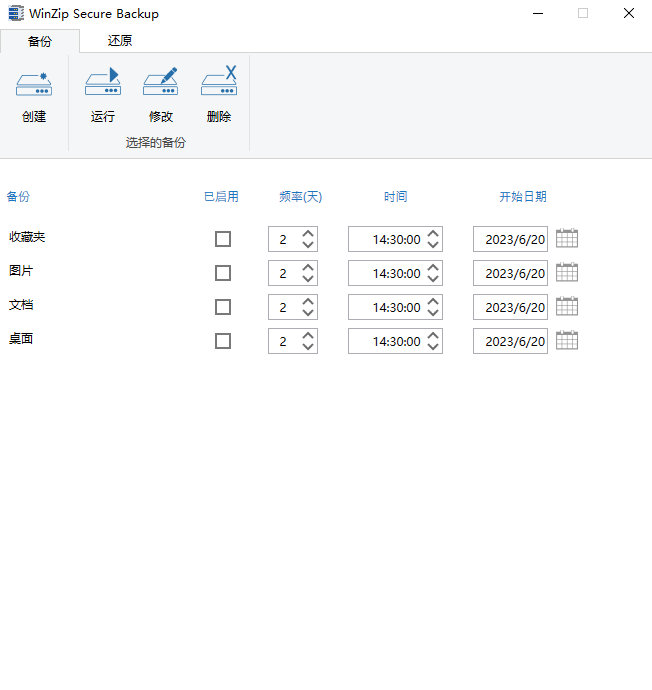This screenshot has height=690, width=652.
Task: Toggle the 桌面 backup checkbox
Action: point(223,341)
